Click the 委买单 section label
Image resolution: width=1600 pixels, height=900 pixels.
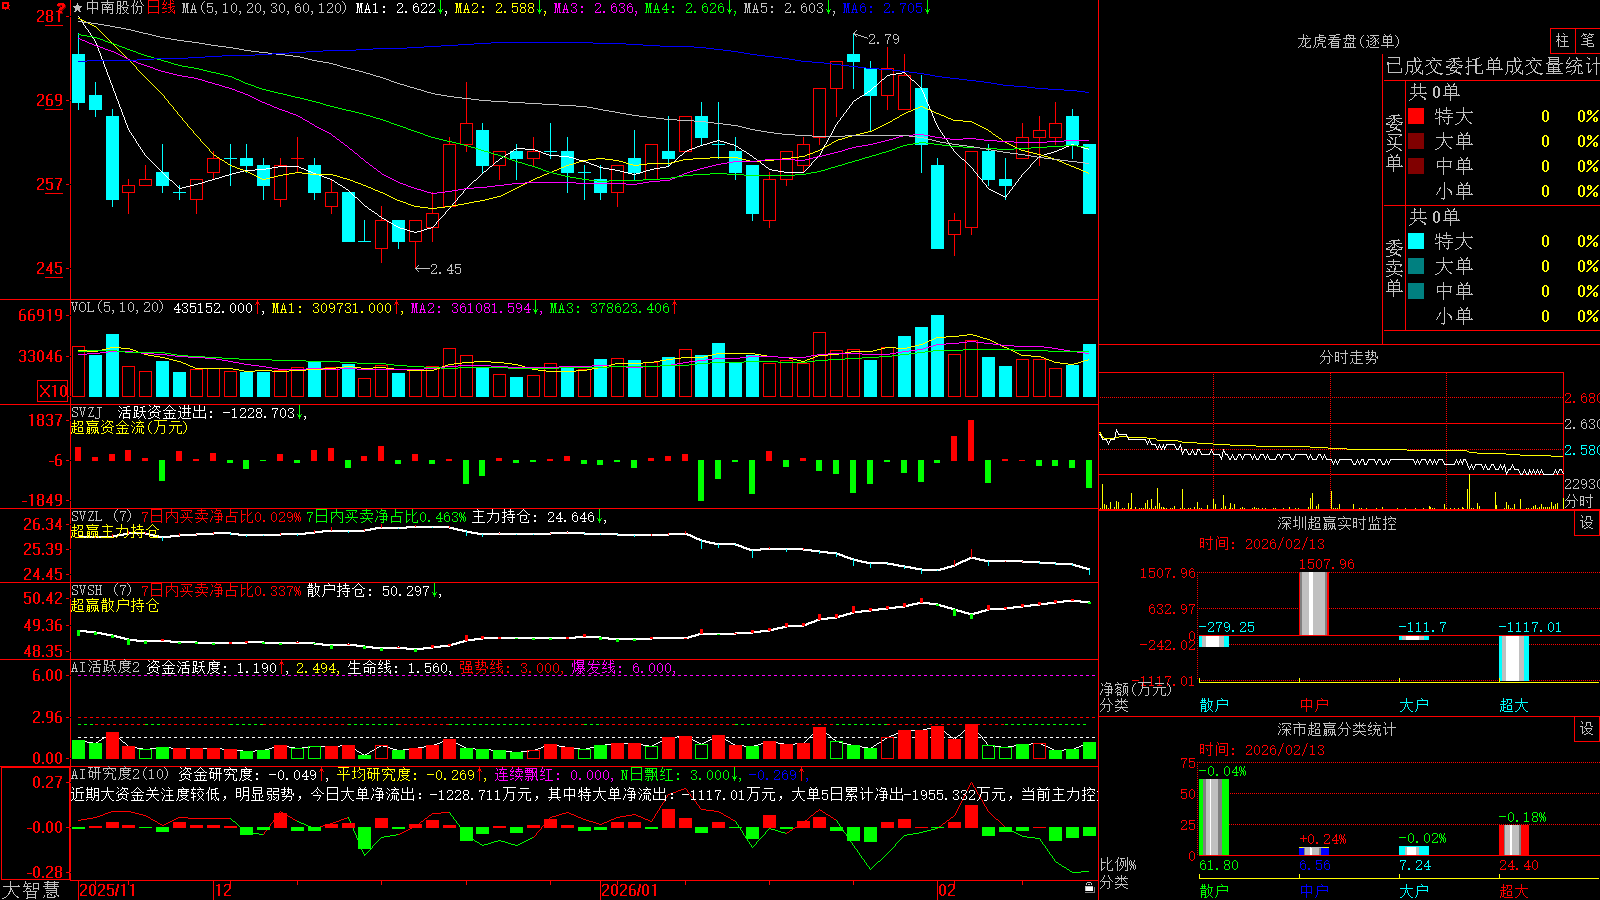(x=1394, y=142)
